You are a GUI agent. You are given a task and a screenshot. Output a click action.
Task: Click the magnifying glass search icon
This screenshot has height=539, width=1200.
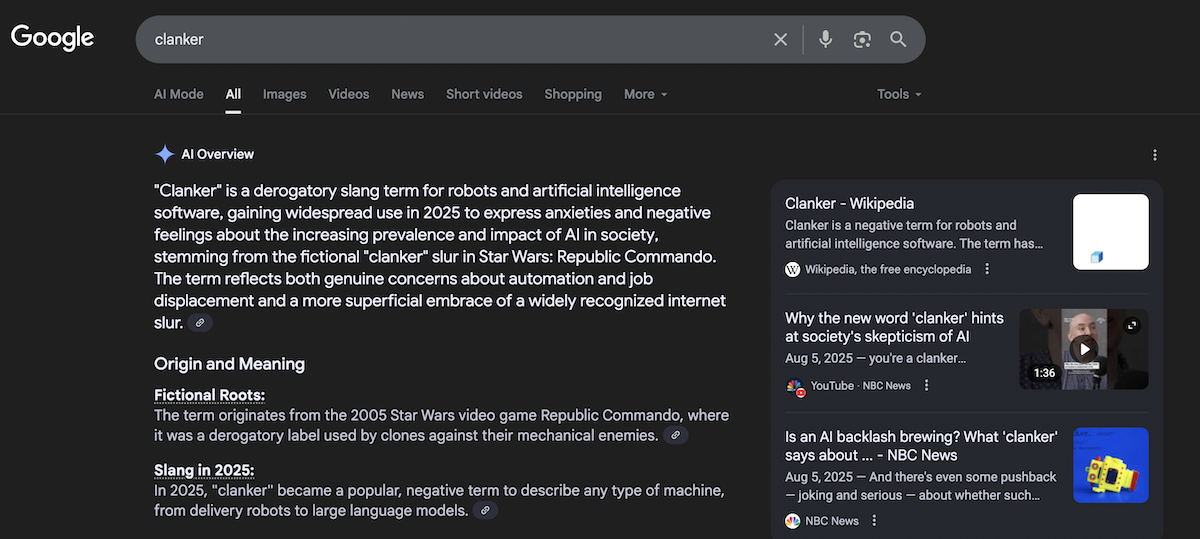click(x=898, y=39)
